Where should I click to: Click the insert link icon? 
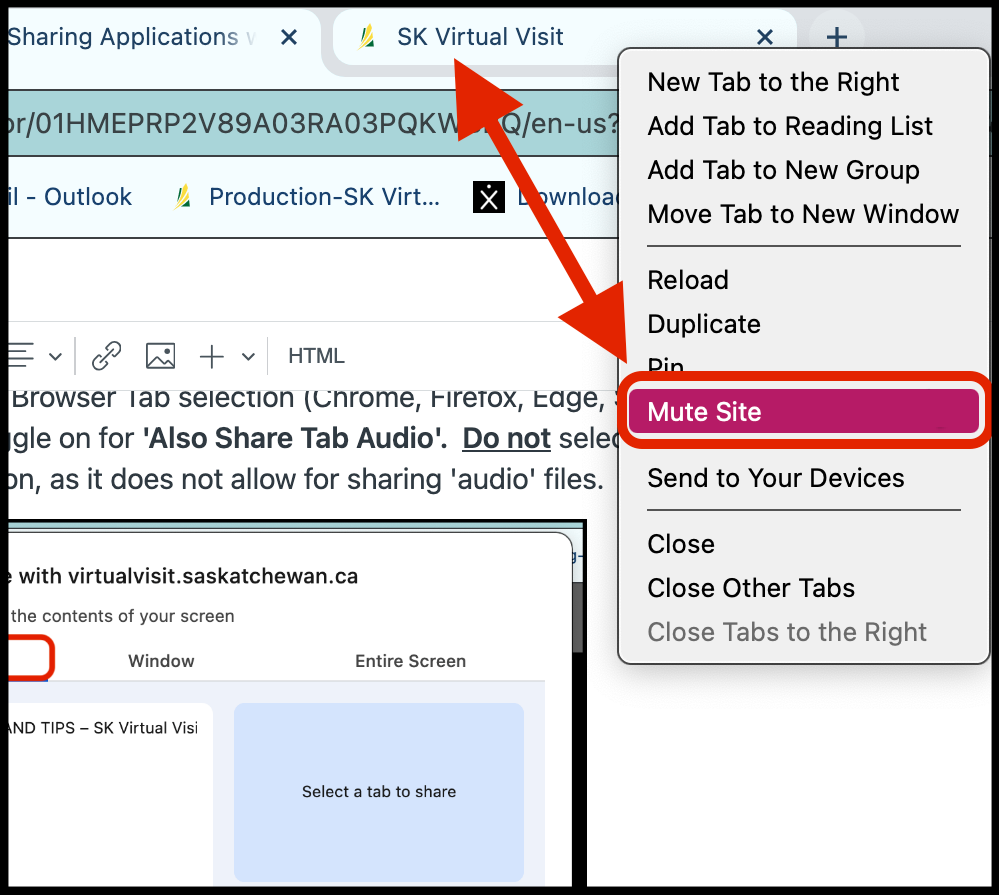click(x=106, y=355)
